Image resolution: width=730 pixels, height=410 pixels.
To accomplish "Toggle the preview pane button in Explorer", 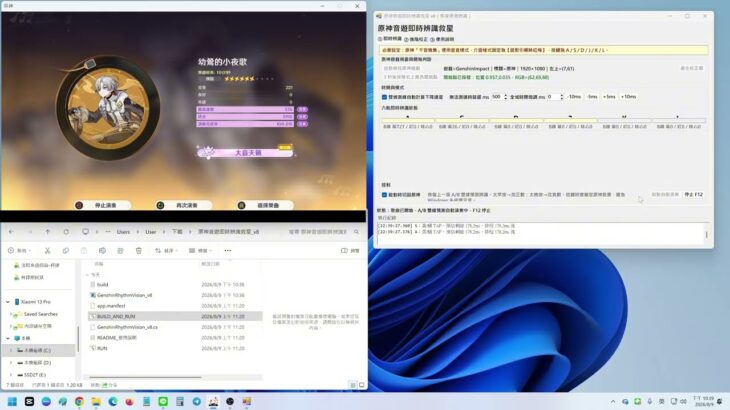I will [x=350, y=250].
